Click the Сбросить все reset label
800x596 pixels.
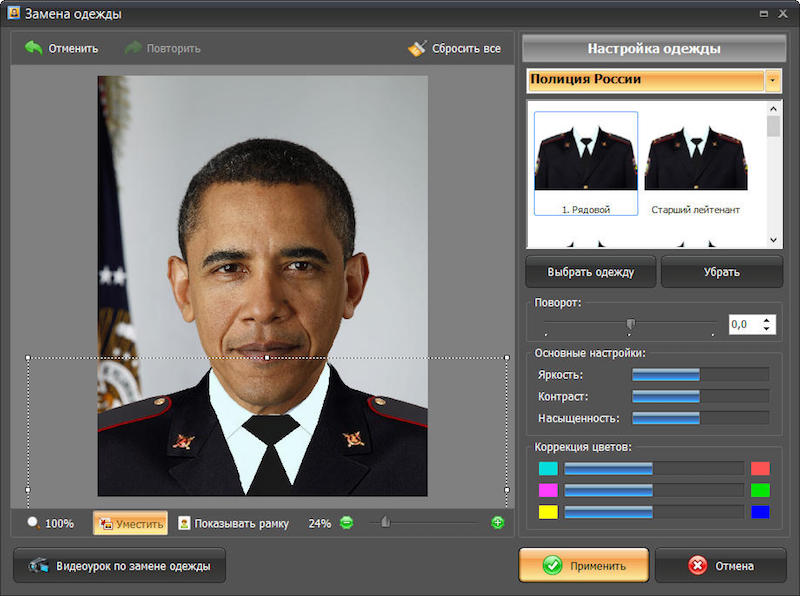[466, 48]
